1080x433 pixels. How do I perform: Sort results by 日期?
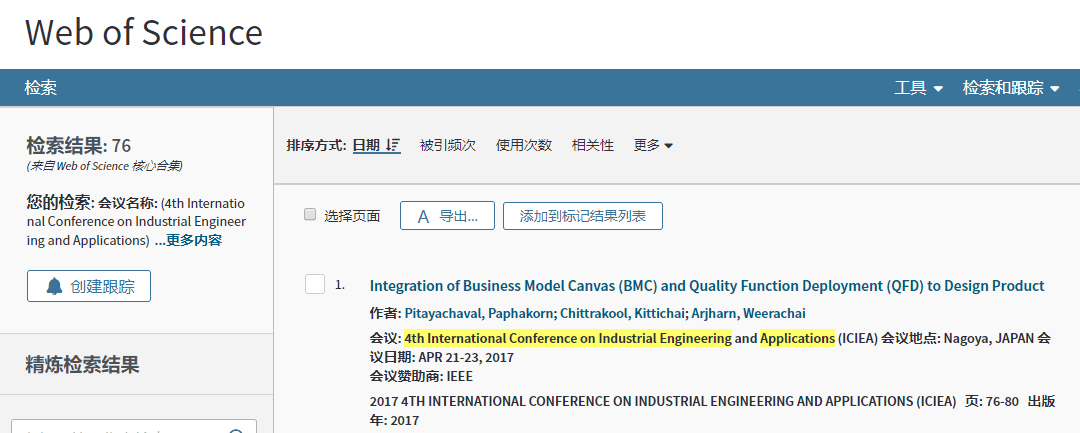coord(377,145)
